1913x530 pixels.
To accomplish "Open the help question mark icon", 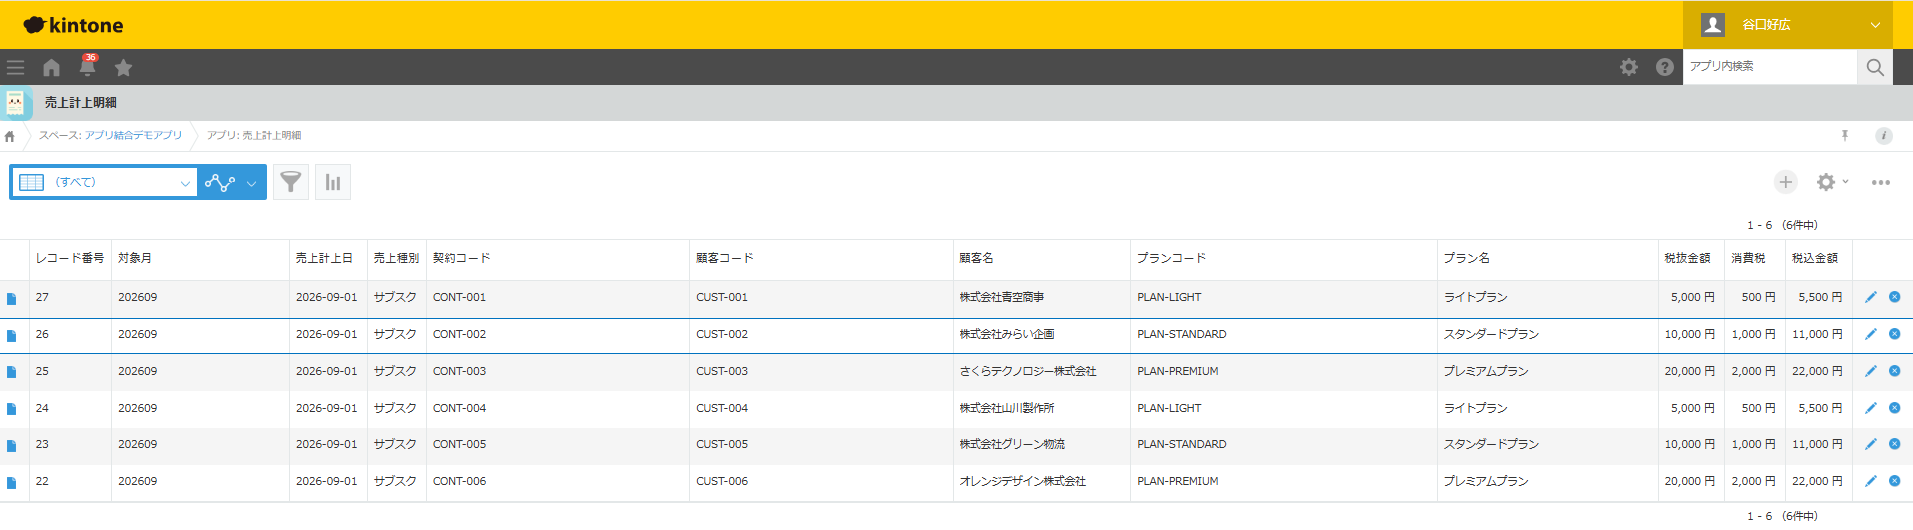I will tap(1664, 67).
